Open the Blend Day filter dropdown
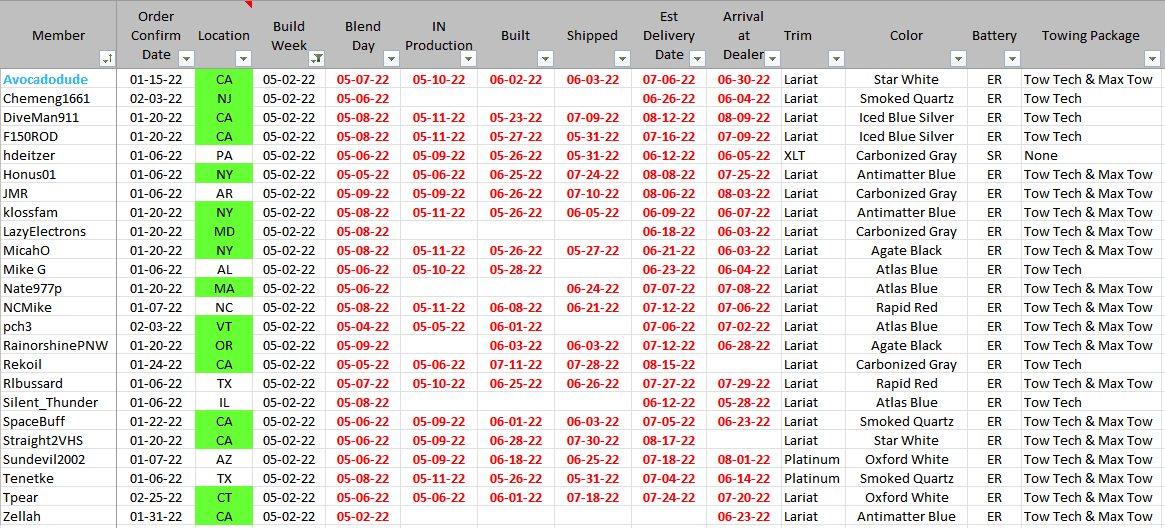 click(389, 58)
